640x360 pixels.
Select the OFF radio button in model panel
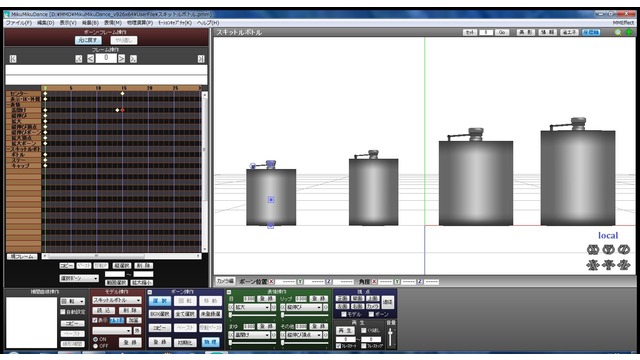click(95, 346)
